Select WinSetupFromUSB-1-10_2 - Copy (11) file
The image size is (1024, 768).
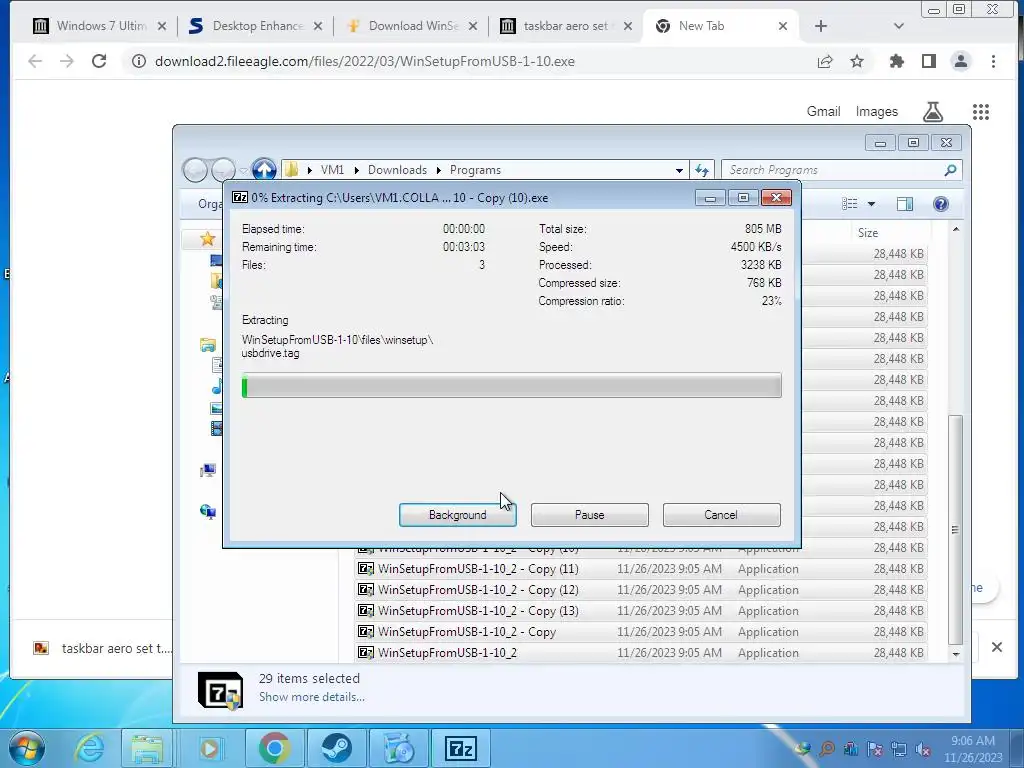[641, 569]
